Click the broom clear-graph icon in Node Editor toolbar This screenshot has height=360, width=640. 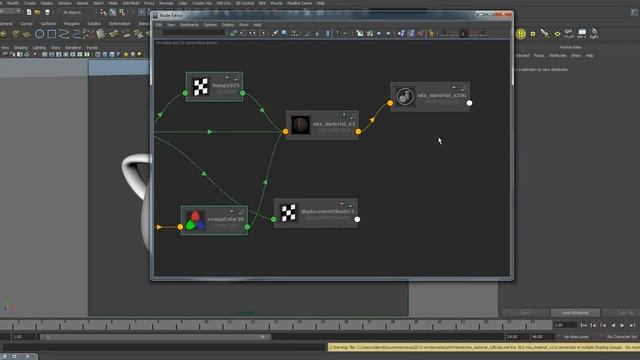(x=275, y=33)
